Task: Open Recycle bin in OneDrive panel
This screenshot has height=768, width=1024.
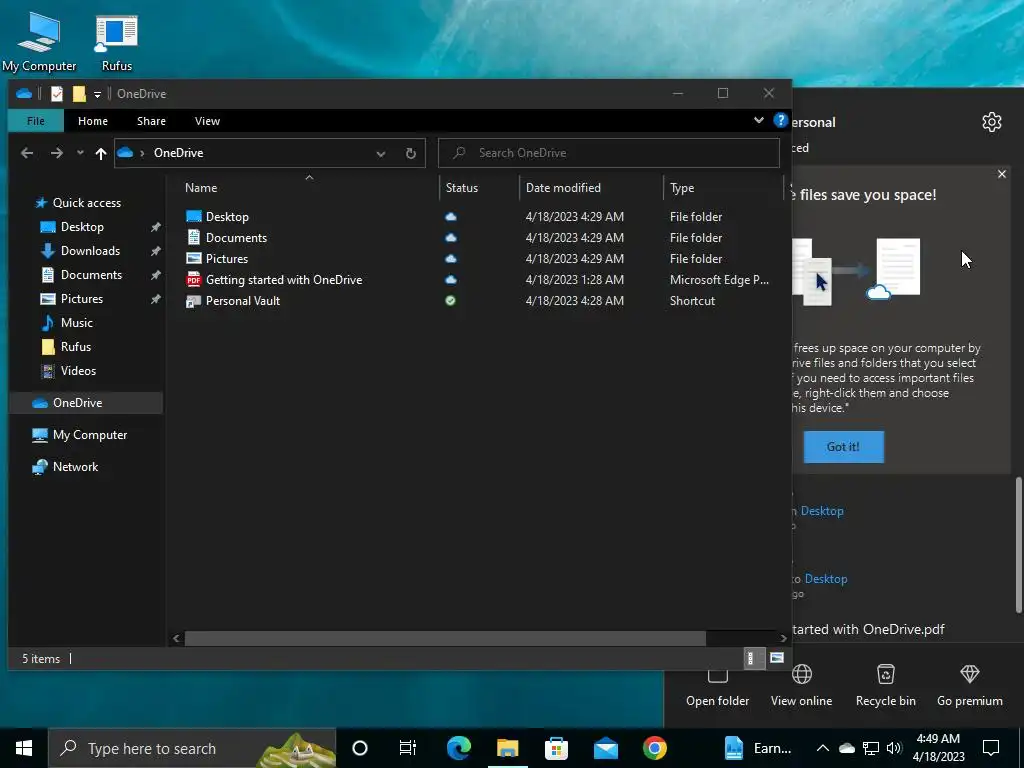Action: click(886, 687)
